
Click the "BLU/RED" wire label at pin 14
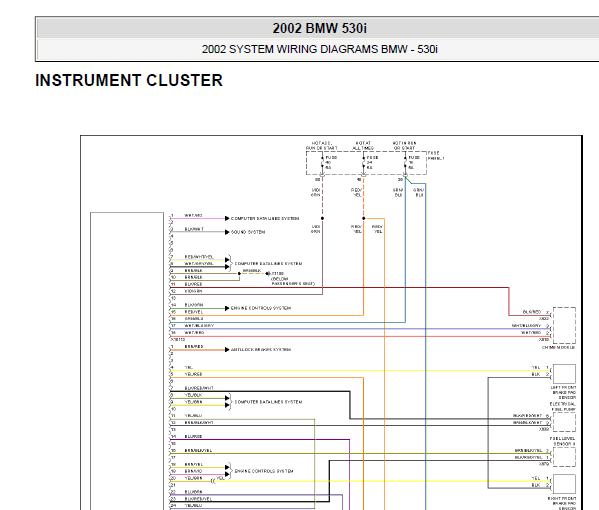193,436
